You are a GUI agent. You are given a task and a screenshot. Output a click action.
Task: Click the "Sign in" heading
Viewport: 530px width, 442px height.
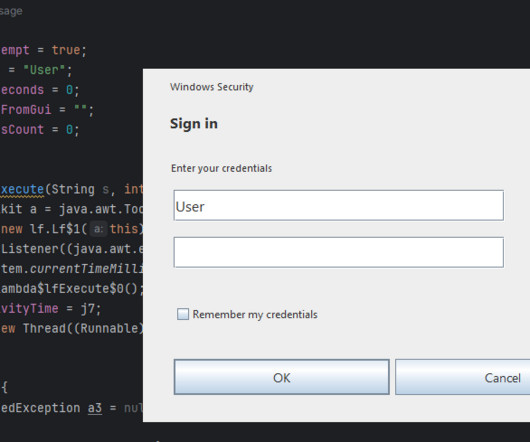coord(194,124)
